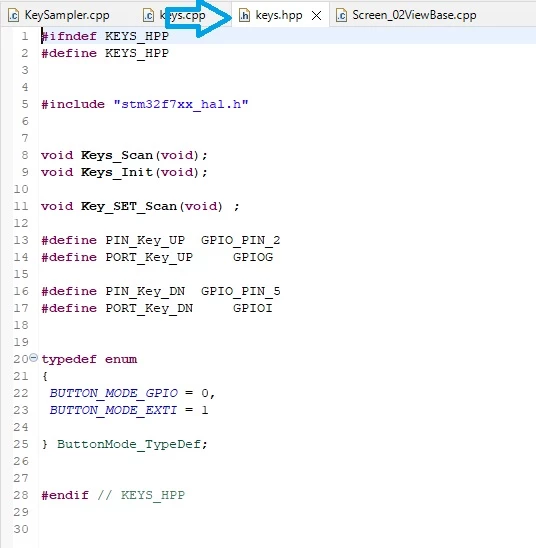This screenshot has width=536, height=548.
Task: Click line number 13 in gutter
Action: click(21, 240)
